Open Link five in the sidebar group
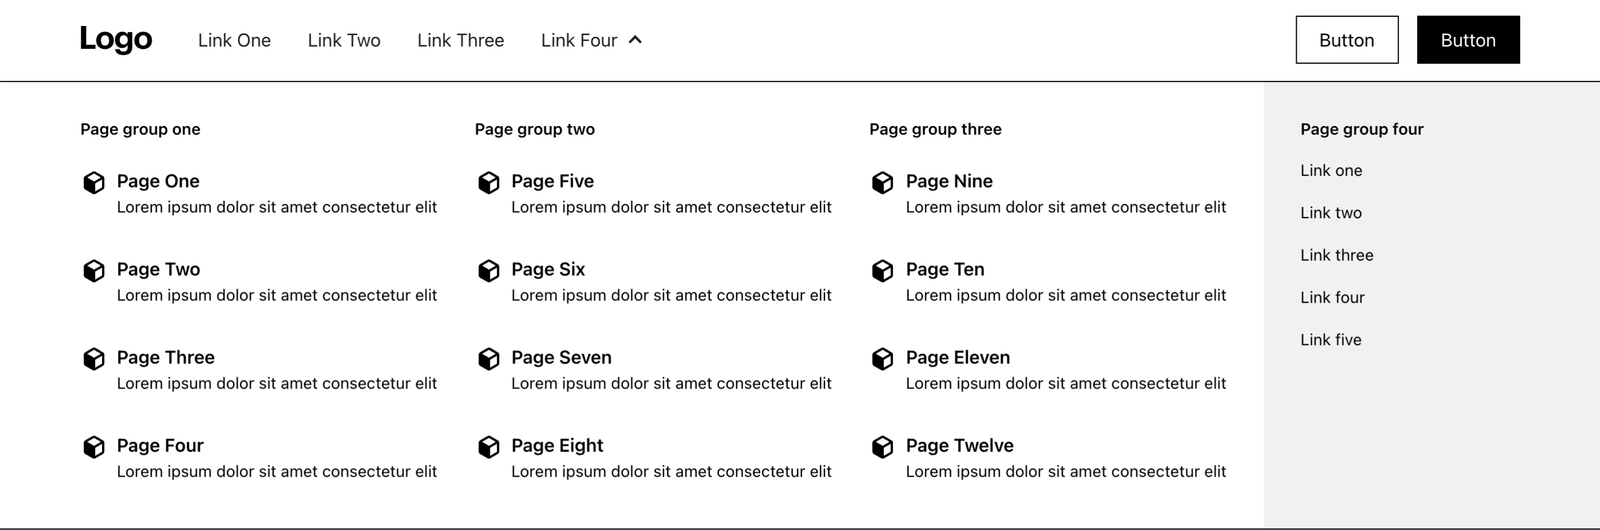1600x530 pixels. coord(1330,340)
